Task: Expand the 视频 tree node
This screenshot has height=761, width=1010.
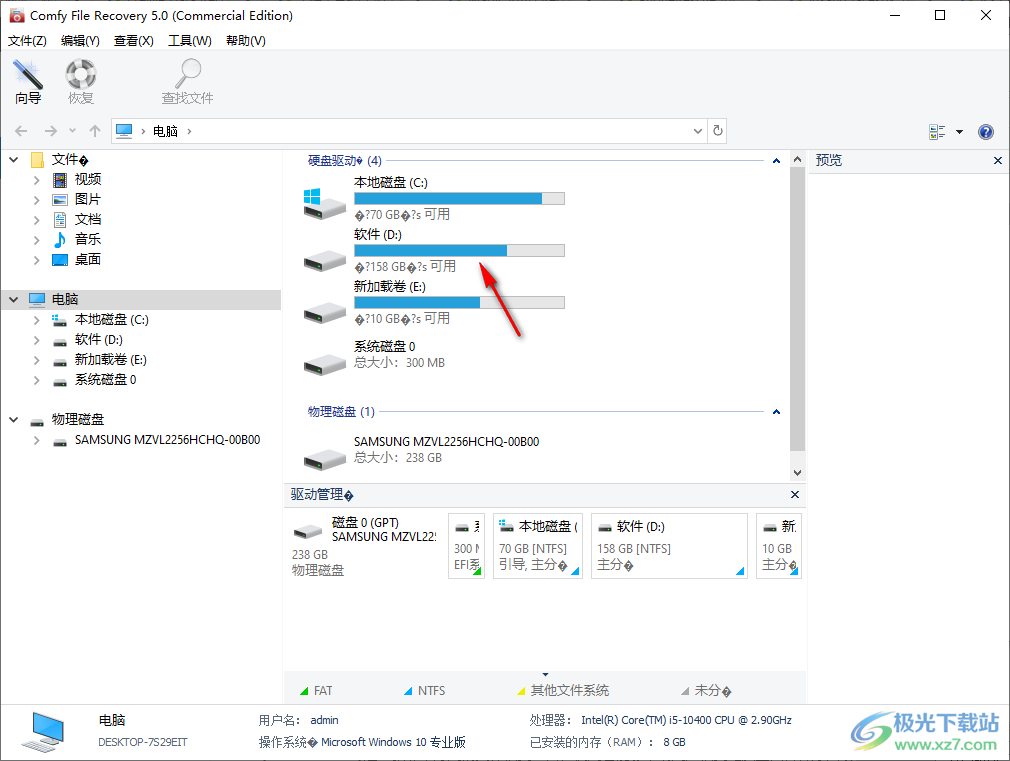Action: point(37,180)
